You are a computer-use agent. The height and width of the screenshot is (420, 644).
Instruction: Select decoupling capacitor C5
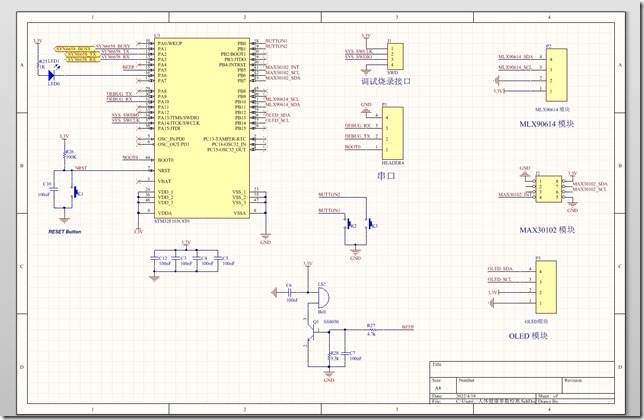coord(218,259)
